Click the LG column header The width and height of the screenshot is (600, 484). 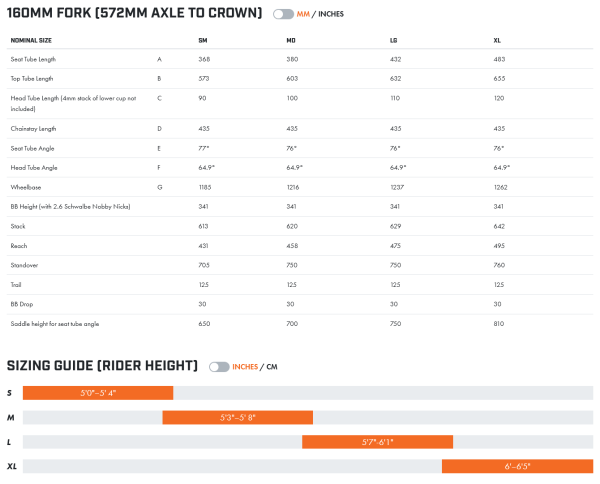(394, 41)
